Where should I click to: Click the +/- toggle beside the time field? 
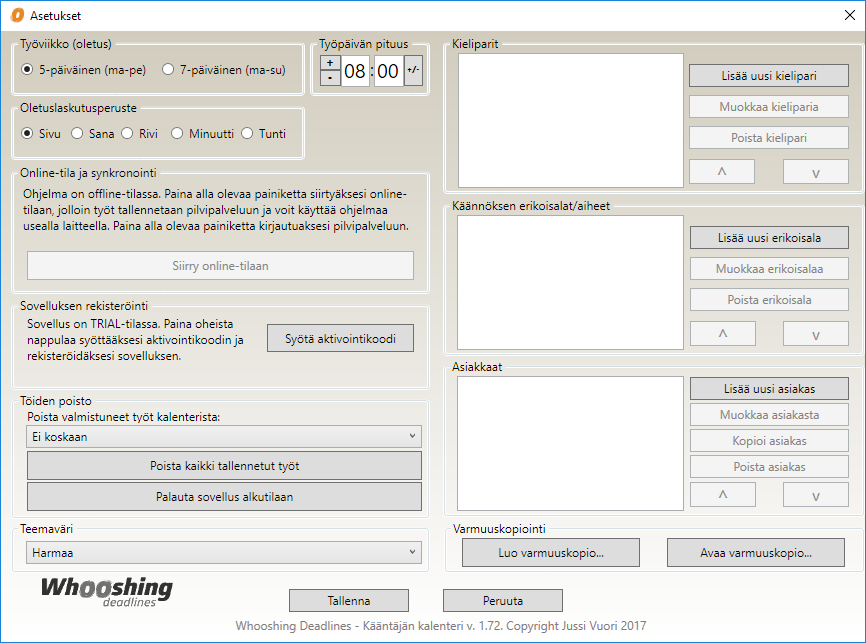pos(413,71)
